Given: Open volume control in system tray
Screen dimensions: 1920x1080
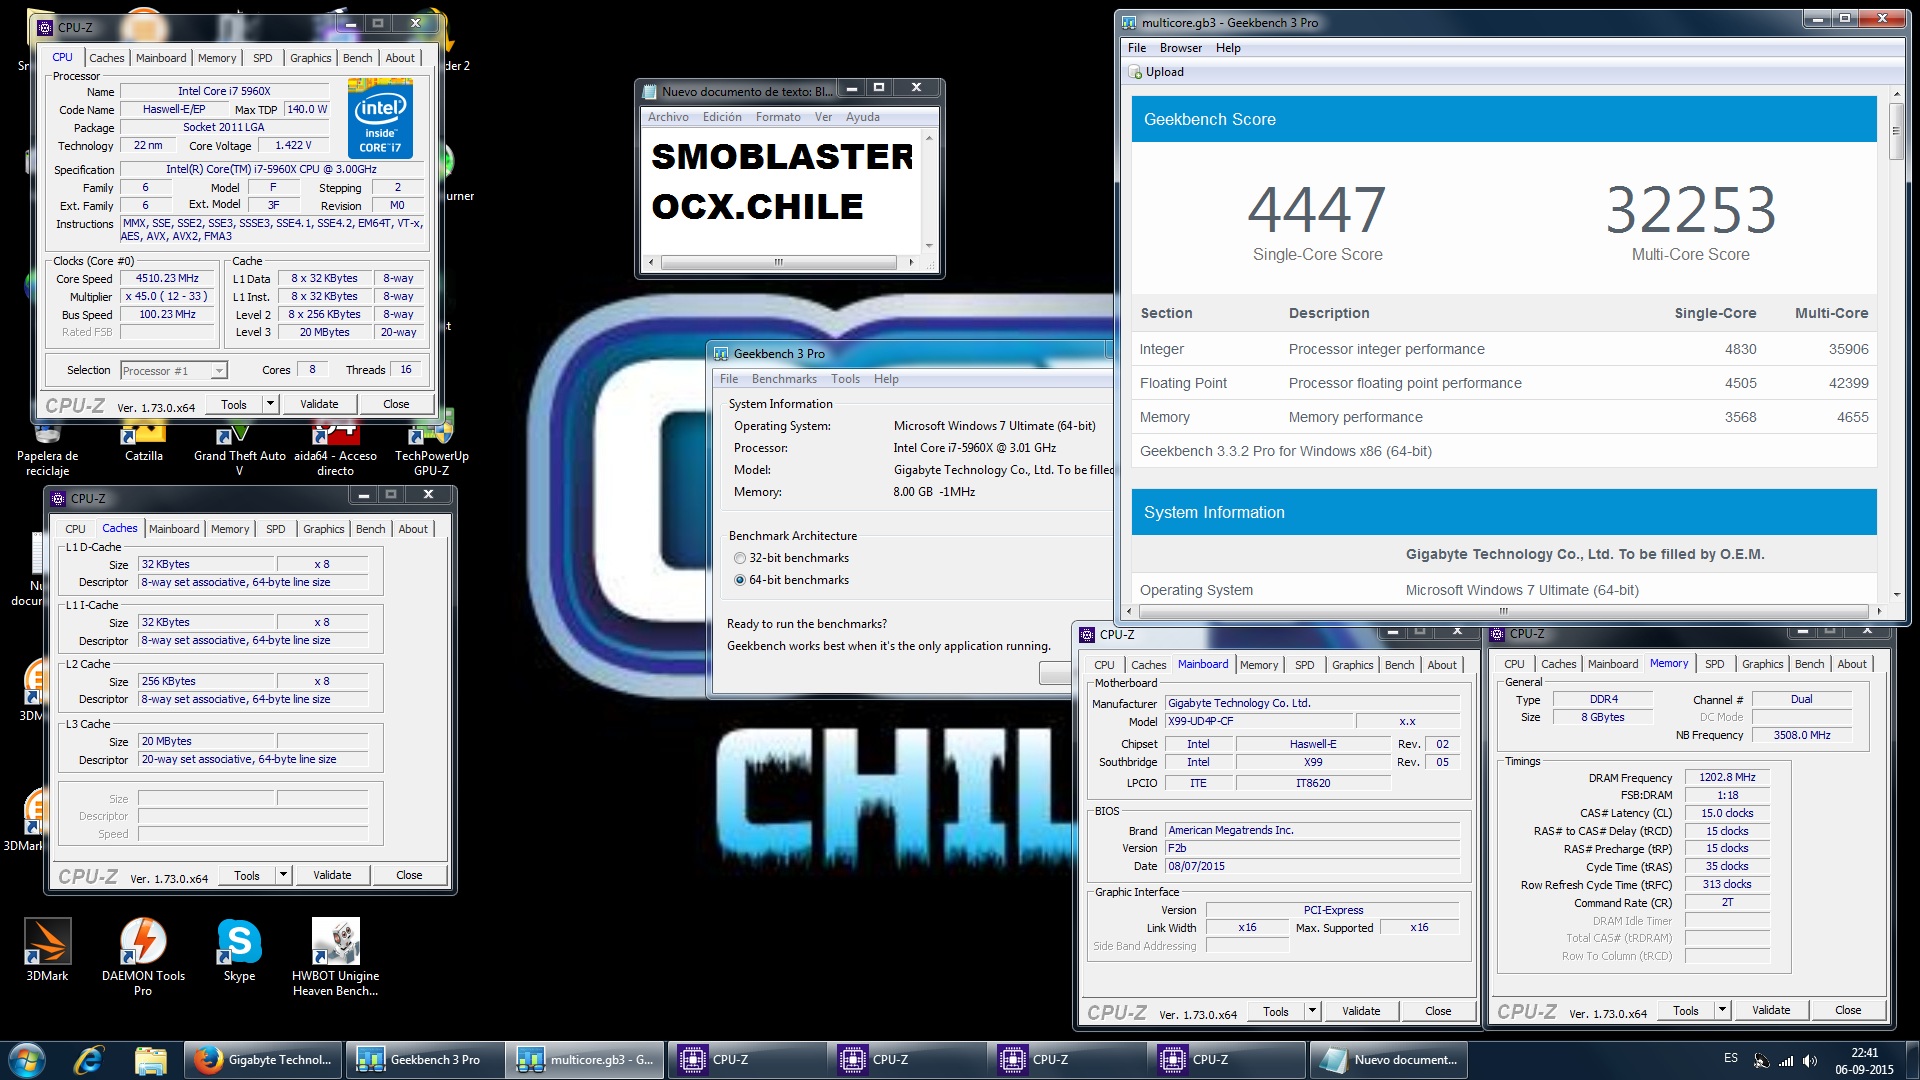Looking at the screenshot, I should [x=1809, y=1061].
